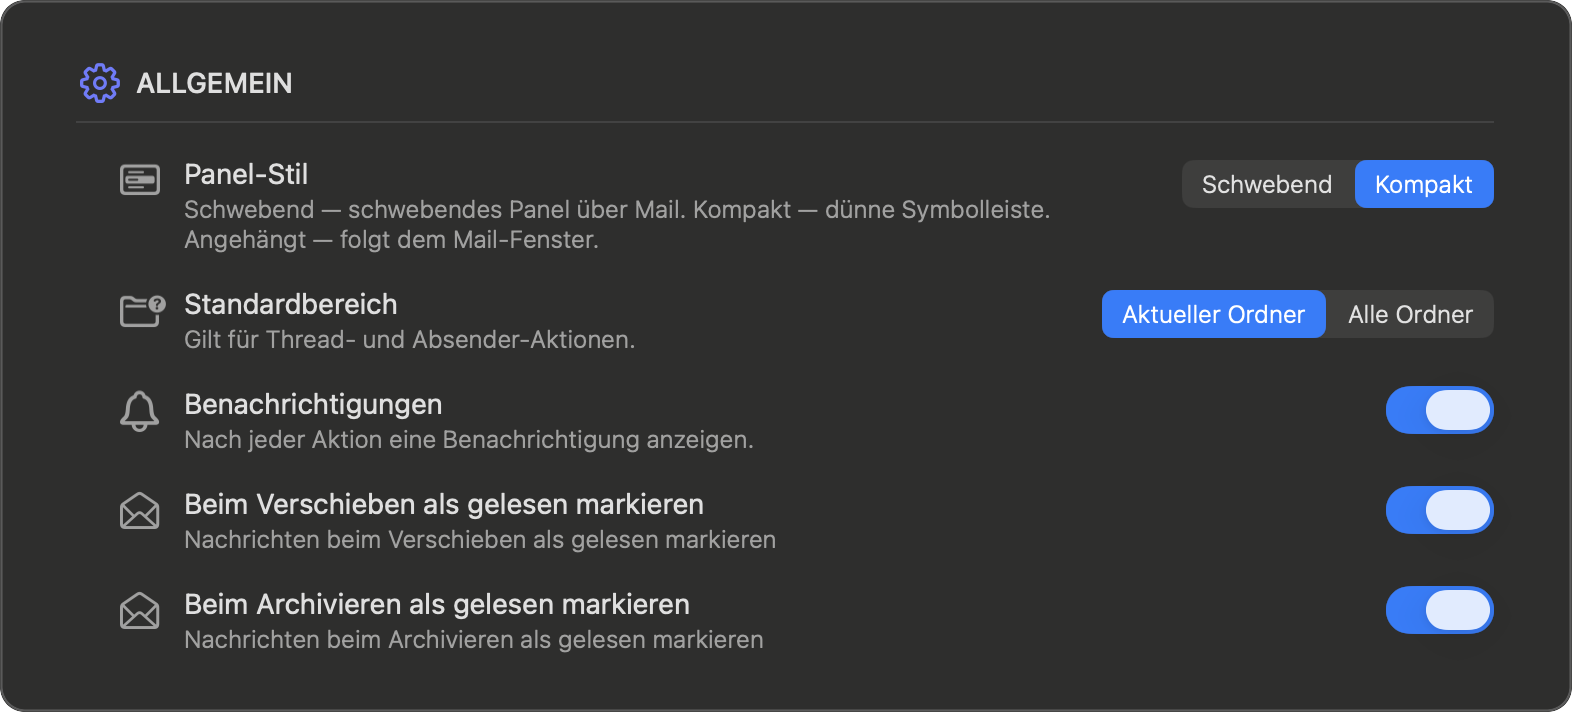Click 'Nachrichten beim Verschieben als gelesen markieren' description
The height and width of the screenshot is (712, 1572).
pyautogui.click(x=480, y=540)
